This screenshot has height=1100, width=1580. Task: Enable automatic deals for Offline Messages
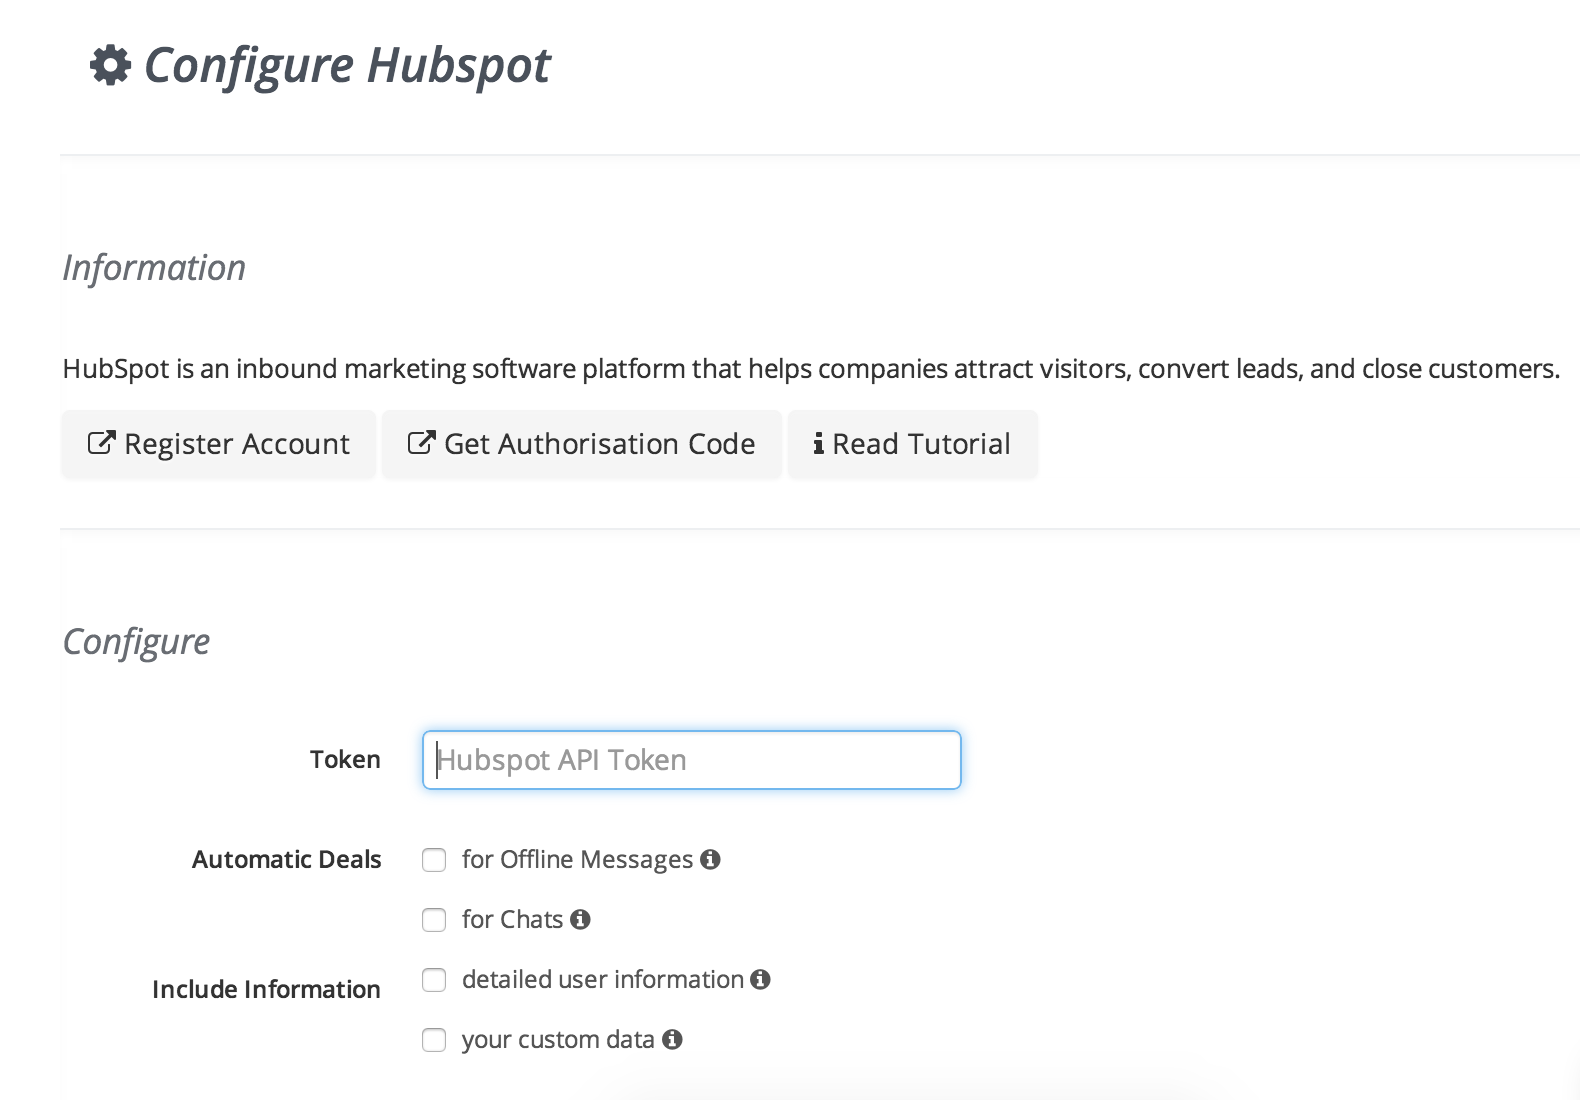(x=434, y=860)
